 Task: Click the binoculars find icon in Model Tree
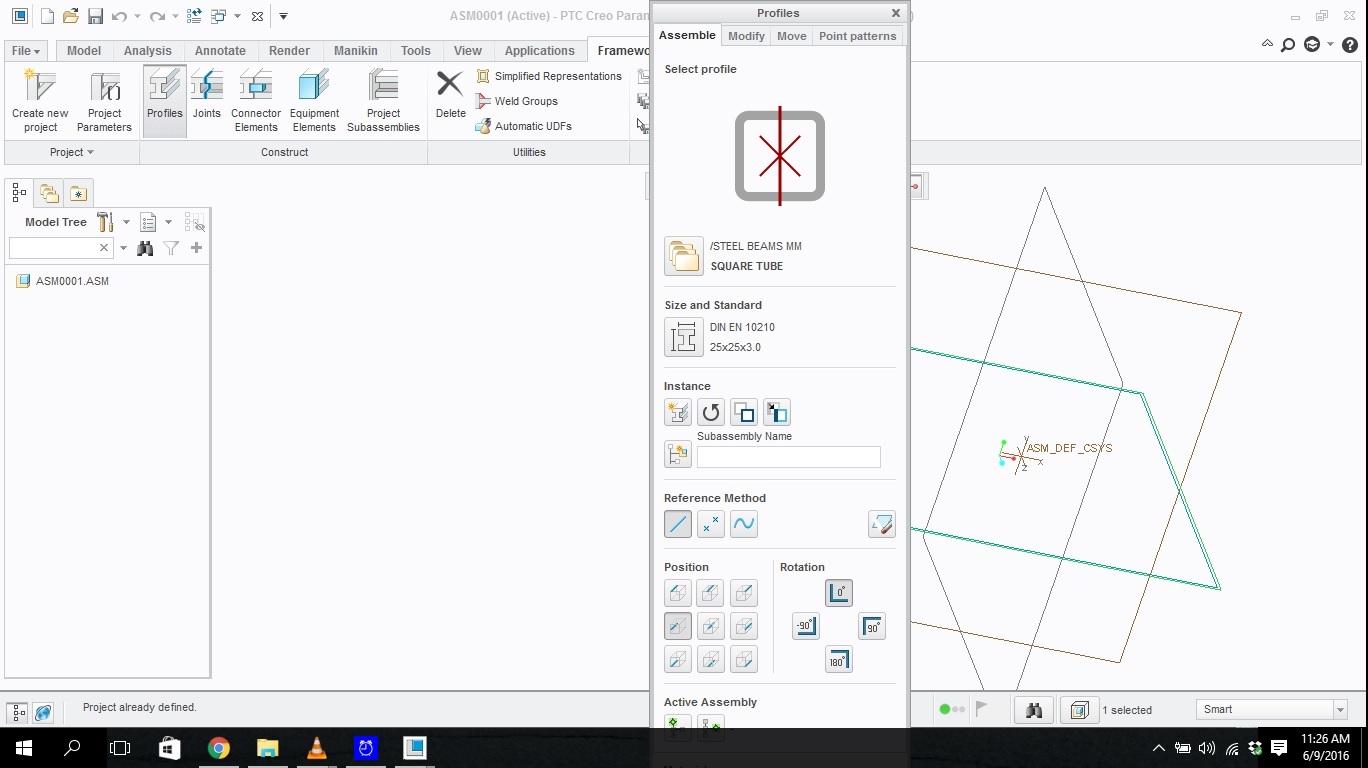pyautogui.click(x=145, y=248)
